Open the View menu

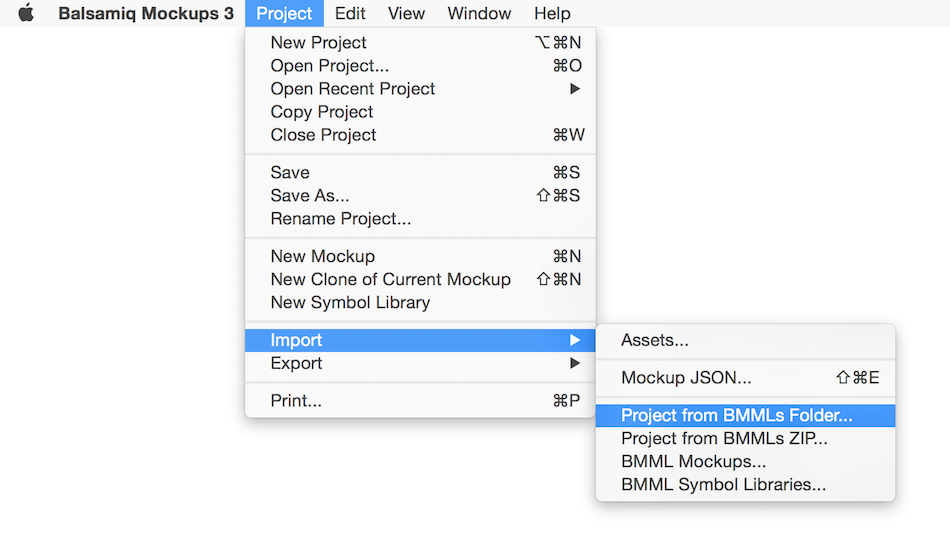[406, 13]
